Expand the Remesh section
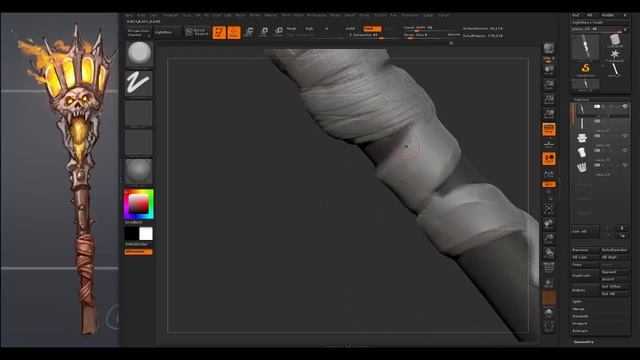 (x=580, y=316)
